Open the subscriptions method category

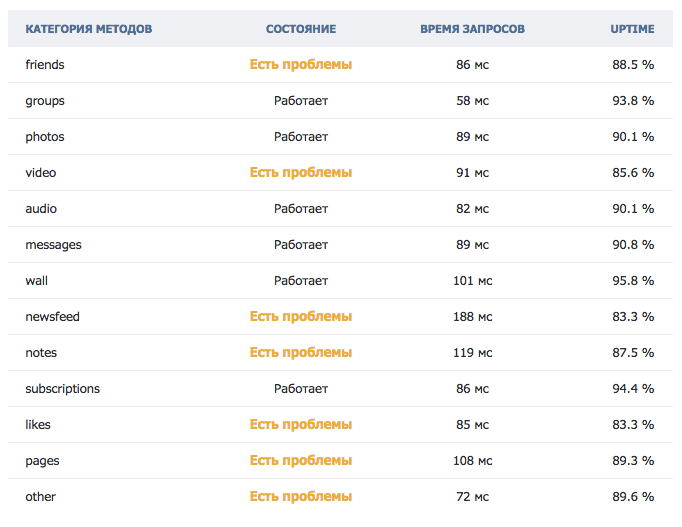62,389
